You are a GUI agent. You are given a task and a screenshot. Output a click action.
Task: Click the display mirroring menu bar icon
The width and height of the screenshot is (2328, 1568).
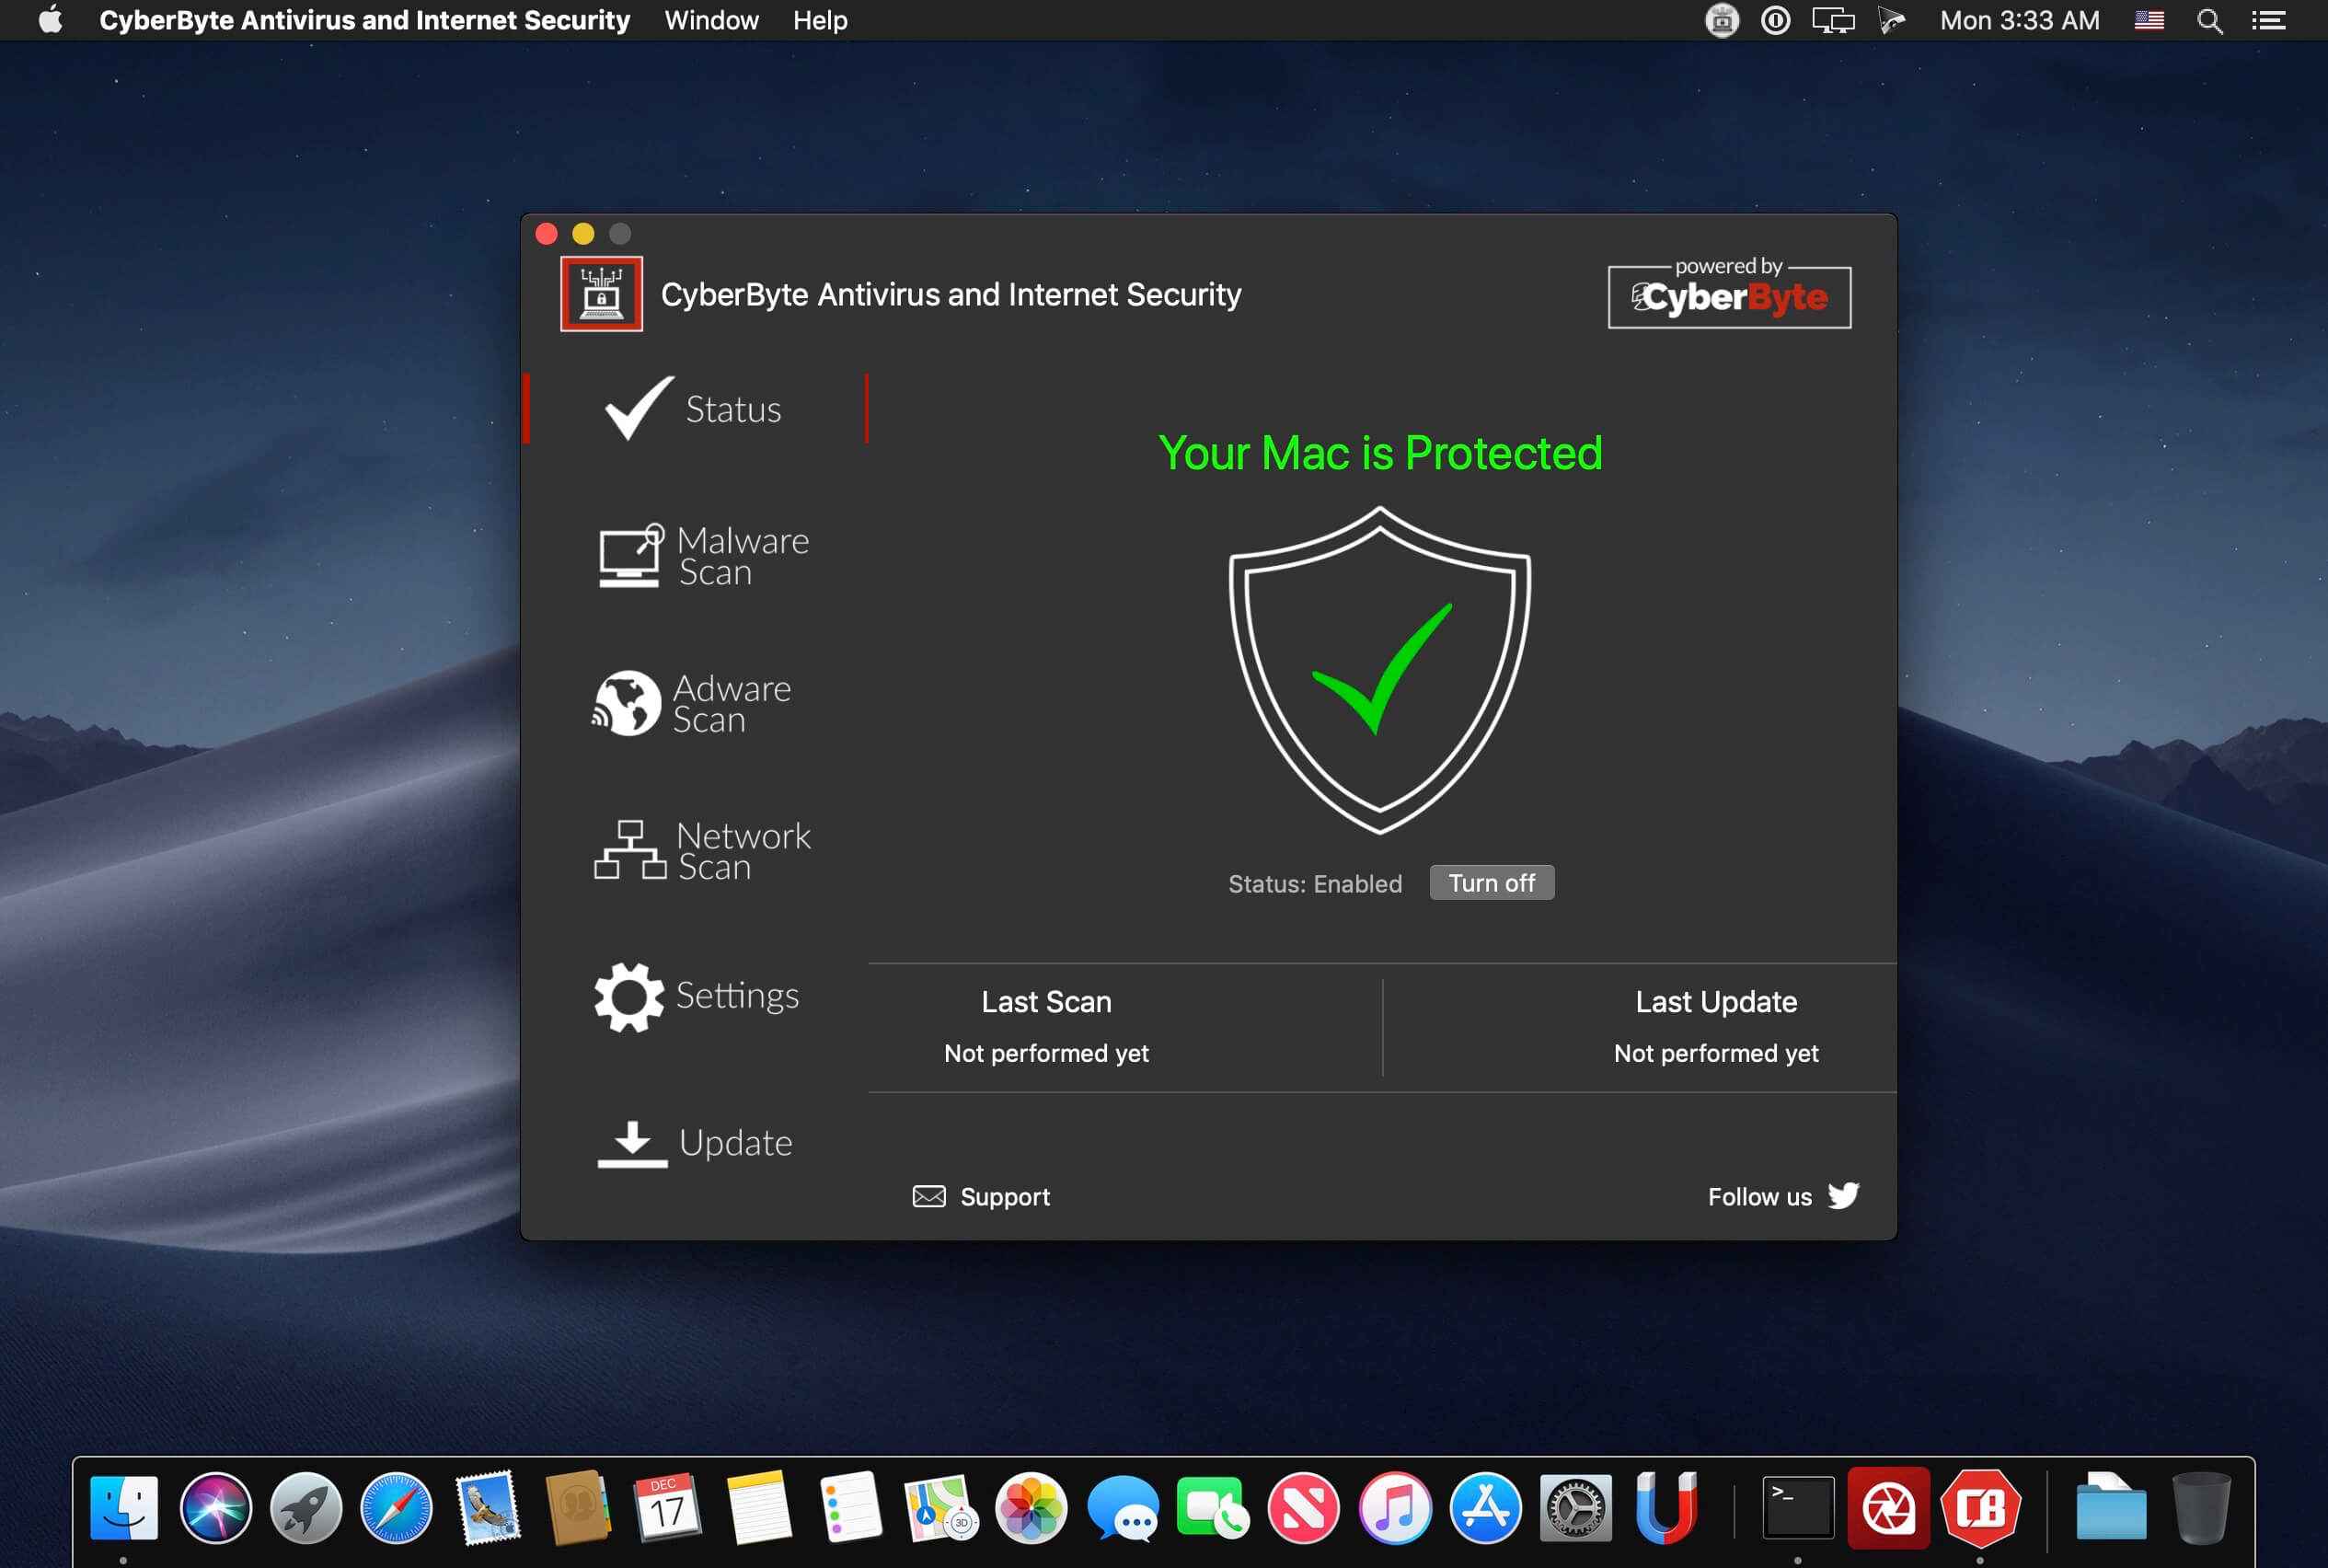pyautogui.click(x=1833, y=20)
